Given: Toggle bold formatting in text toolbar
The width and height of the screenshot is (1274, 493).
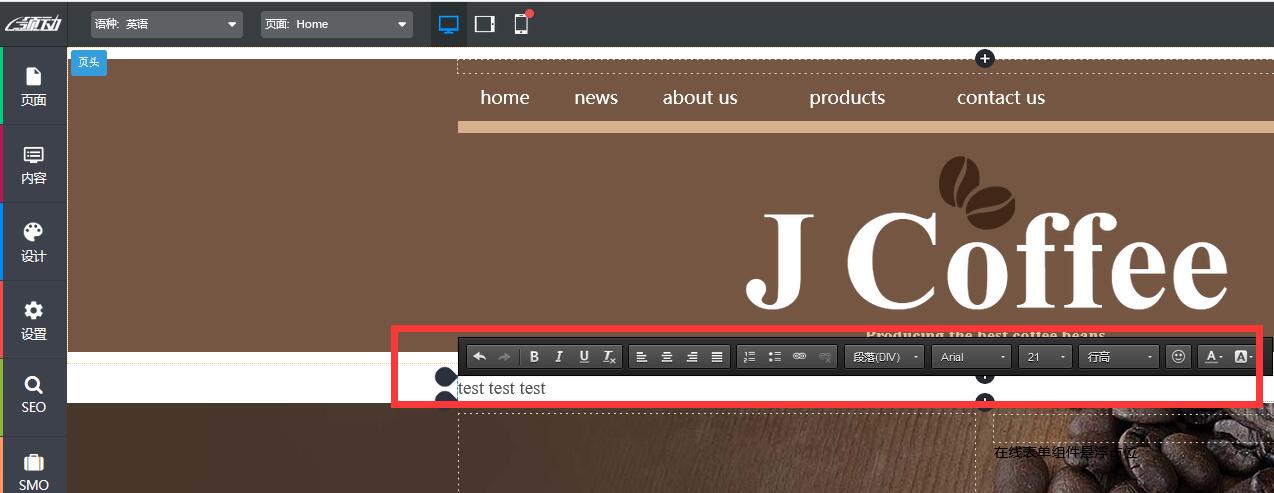Looking at the screenshot, I should (534, 357).
